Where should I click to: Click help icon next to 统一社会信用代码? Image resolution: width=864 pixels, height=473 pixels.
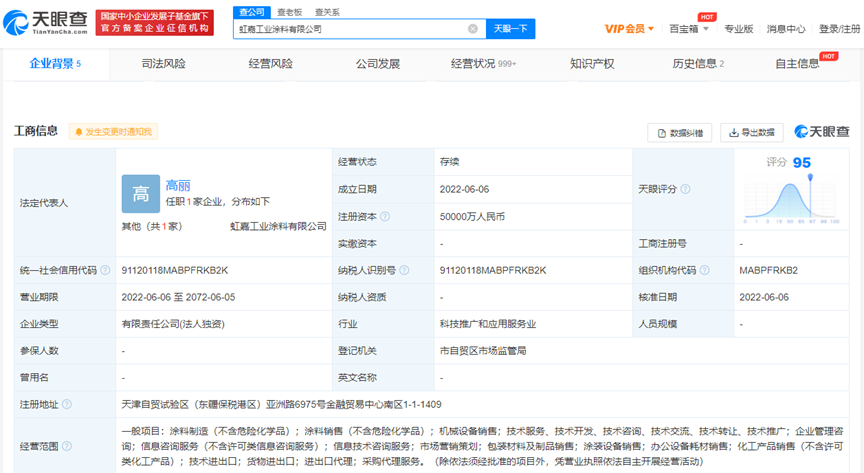pos(105,270)
